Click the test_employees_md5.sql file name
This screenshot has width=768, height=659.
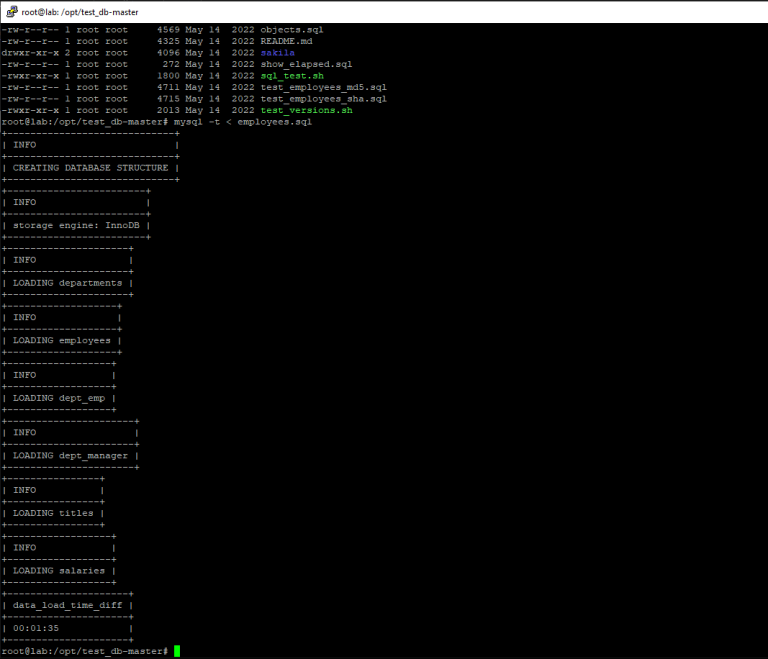[x=322, y=87]
